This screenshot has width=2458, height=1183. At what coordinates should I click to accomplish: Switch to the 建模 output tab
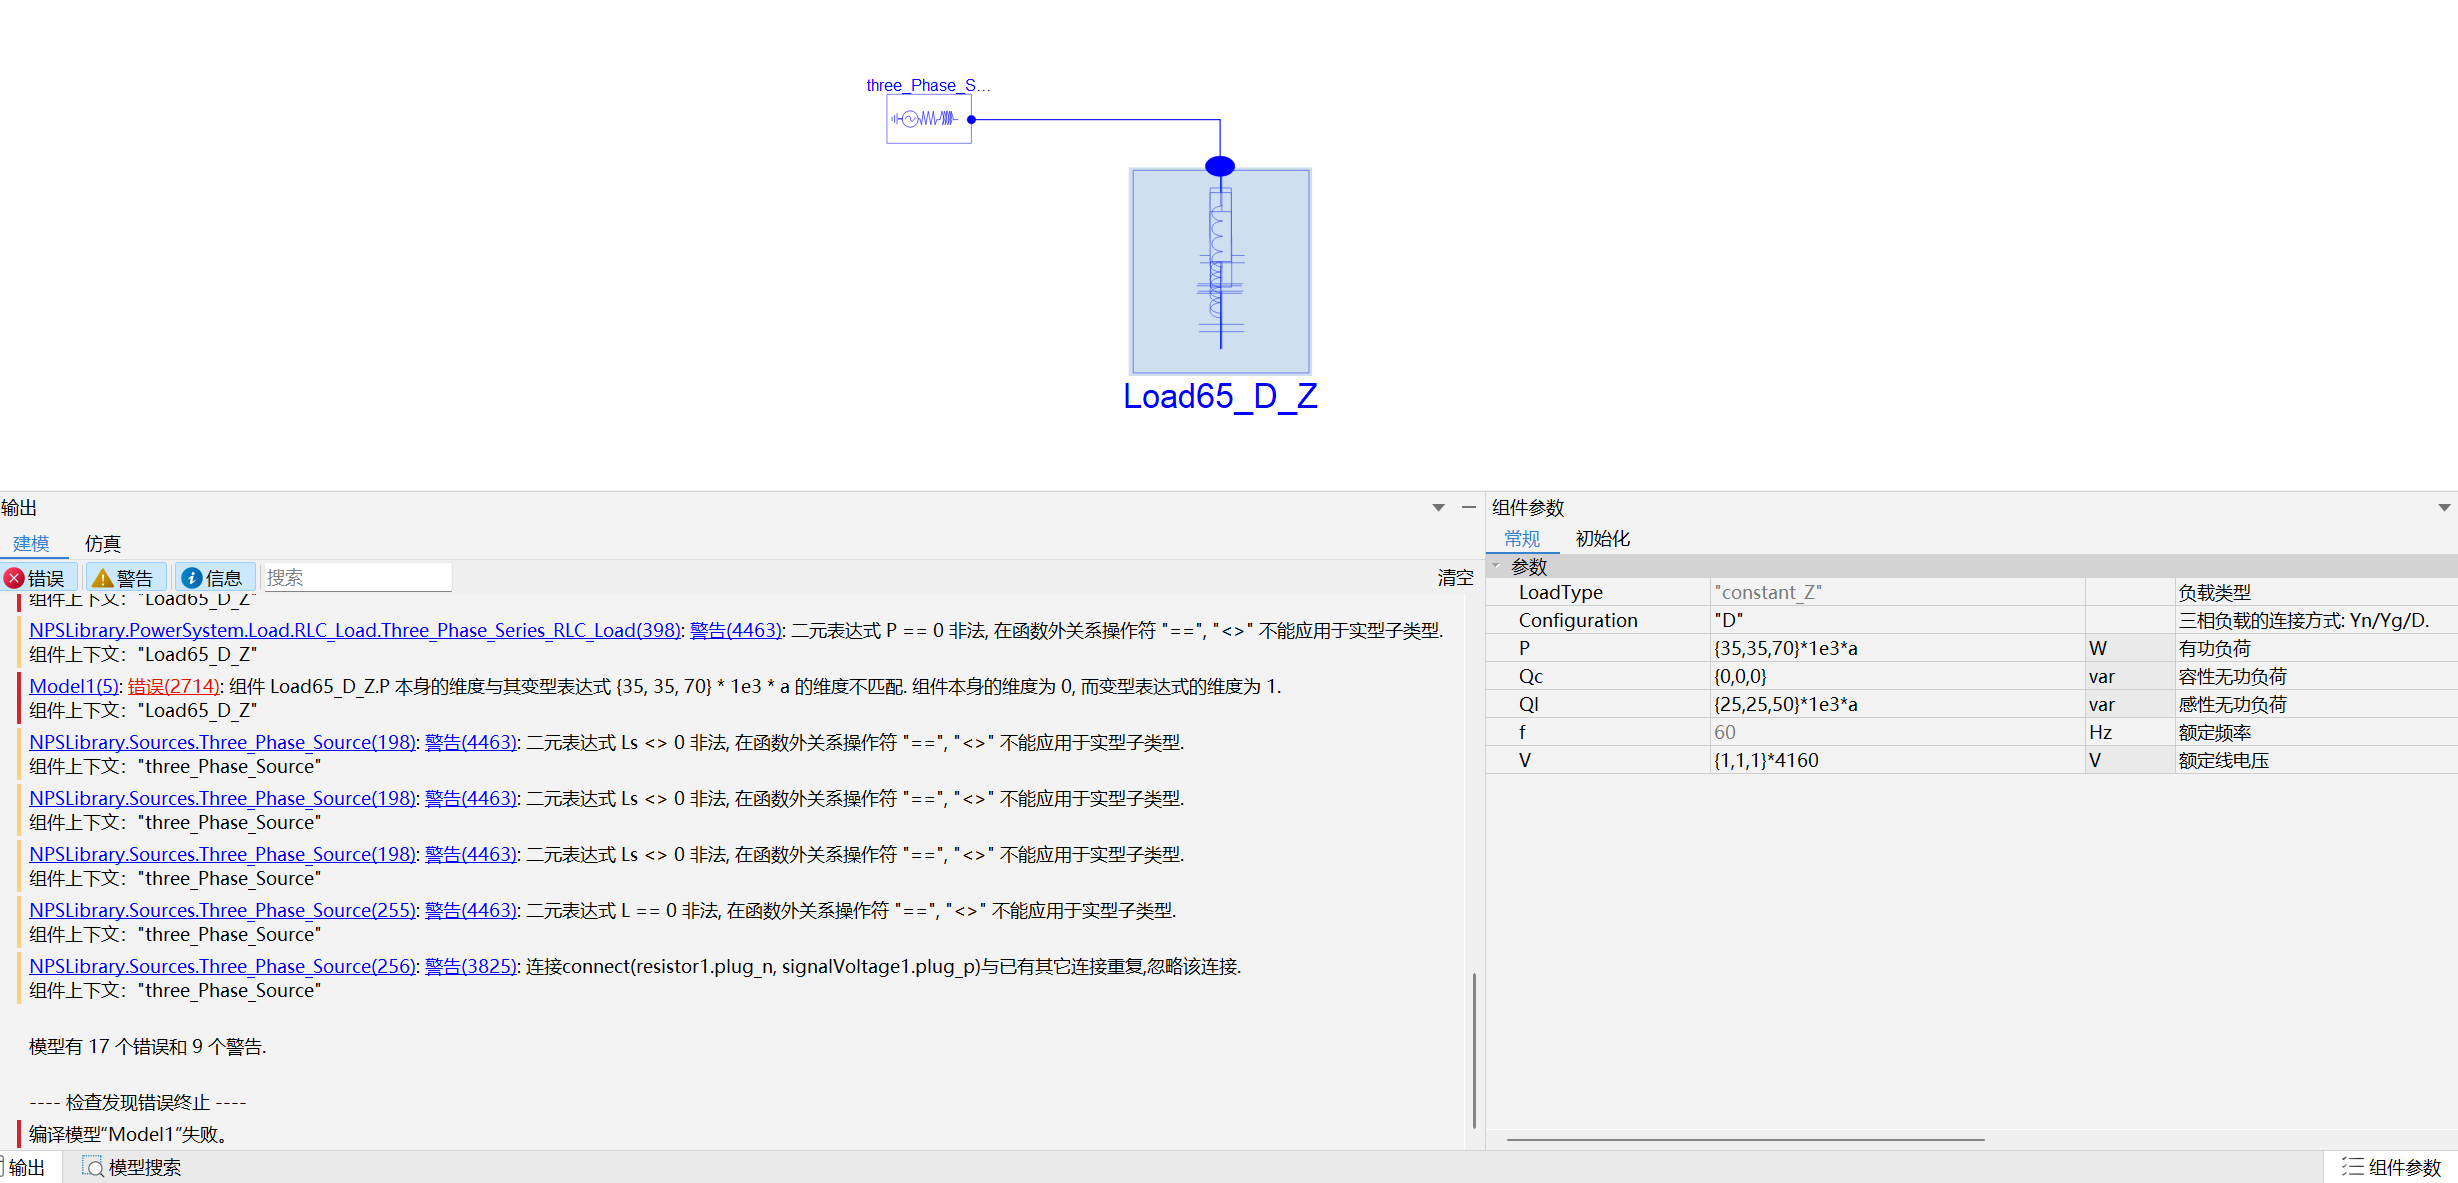(31, 544)
